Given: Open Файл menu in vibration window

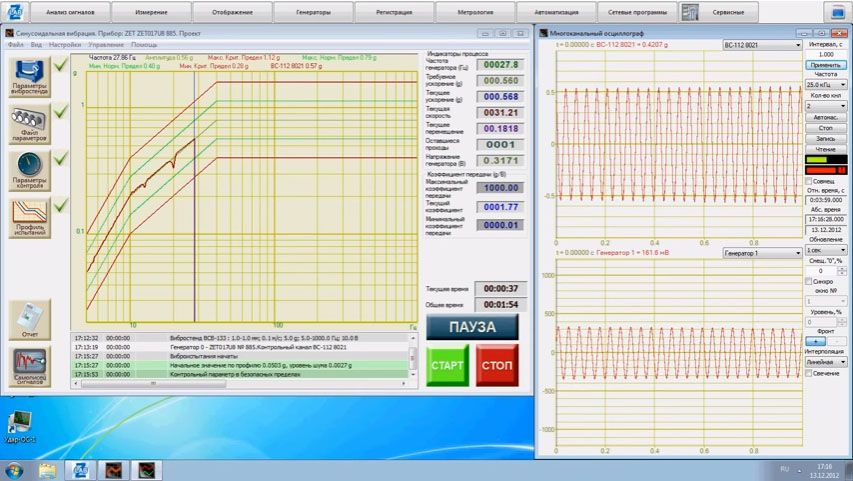Looking at the screenshot, I should pos(16,45).
